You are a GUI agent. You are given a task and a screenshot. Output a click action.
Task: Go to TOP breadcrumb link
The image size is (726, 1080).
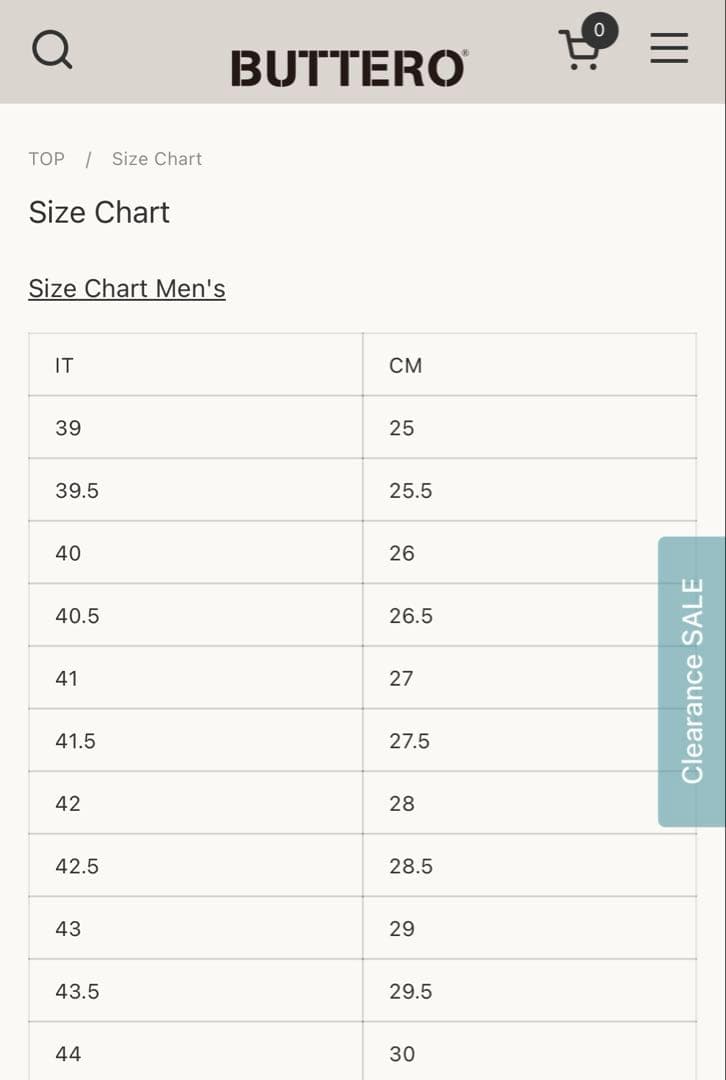pyautogui.click(x=46, y=159)
